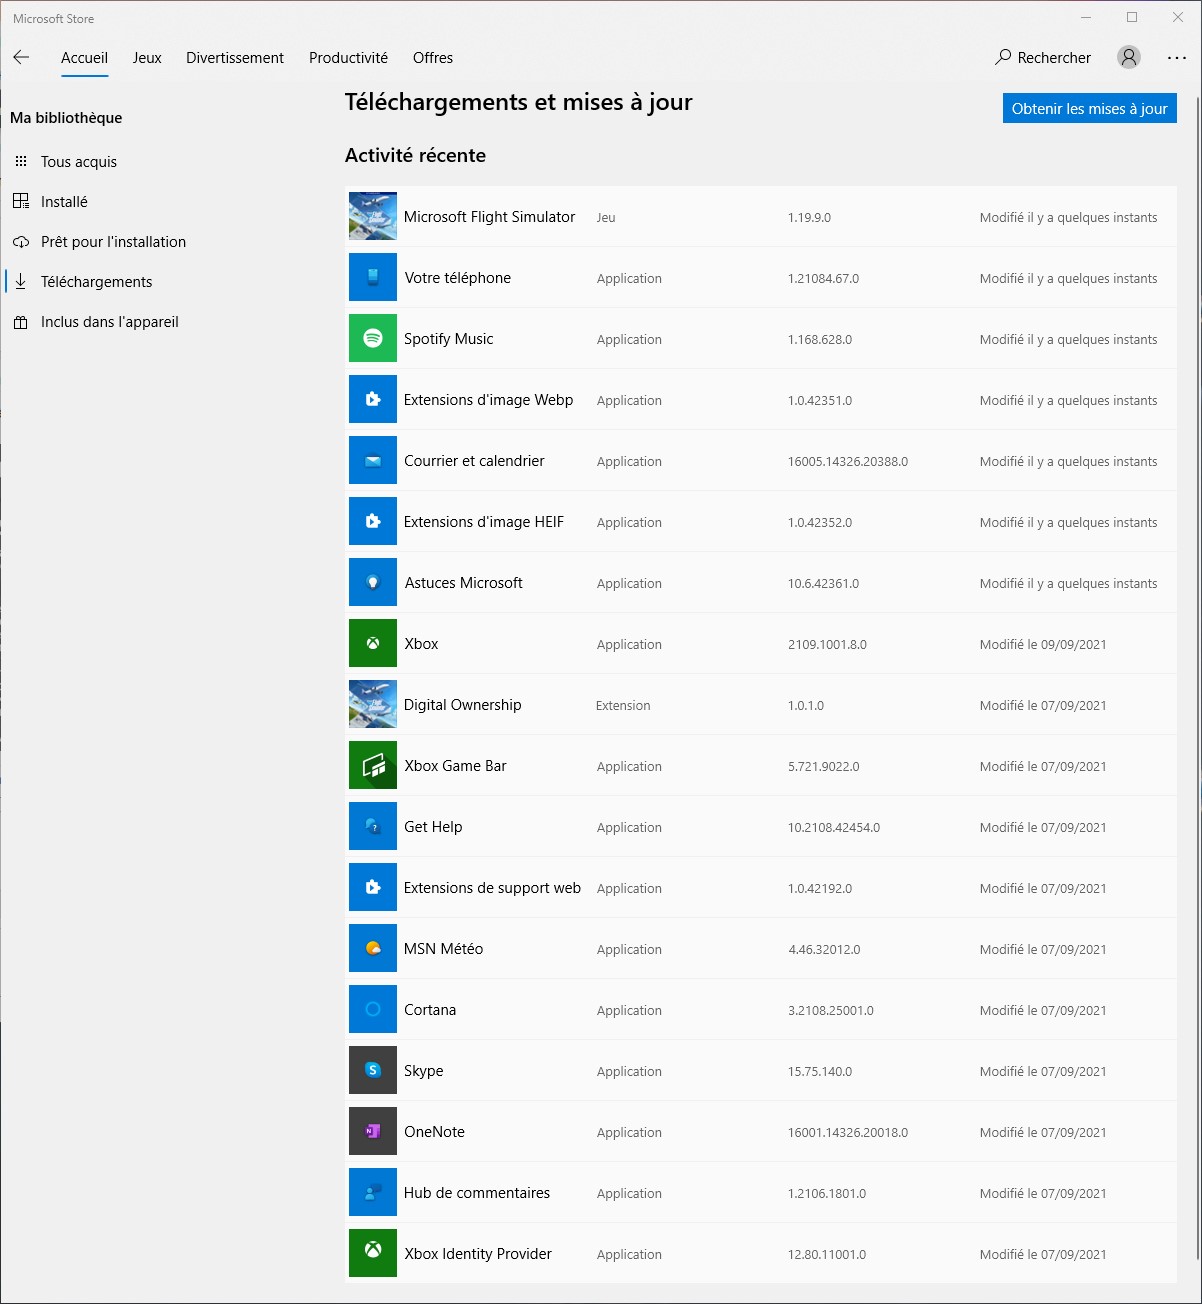Open the three-dot more options menu
The image size is (1202, 1304).
(1177, 57)
